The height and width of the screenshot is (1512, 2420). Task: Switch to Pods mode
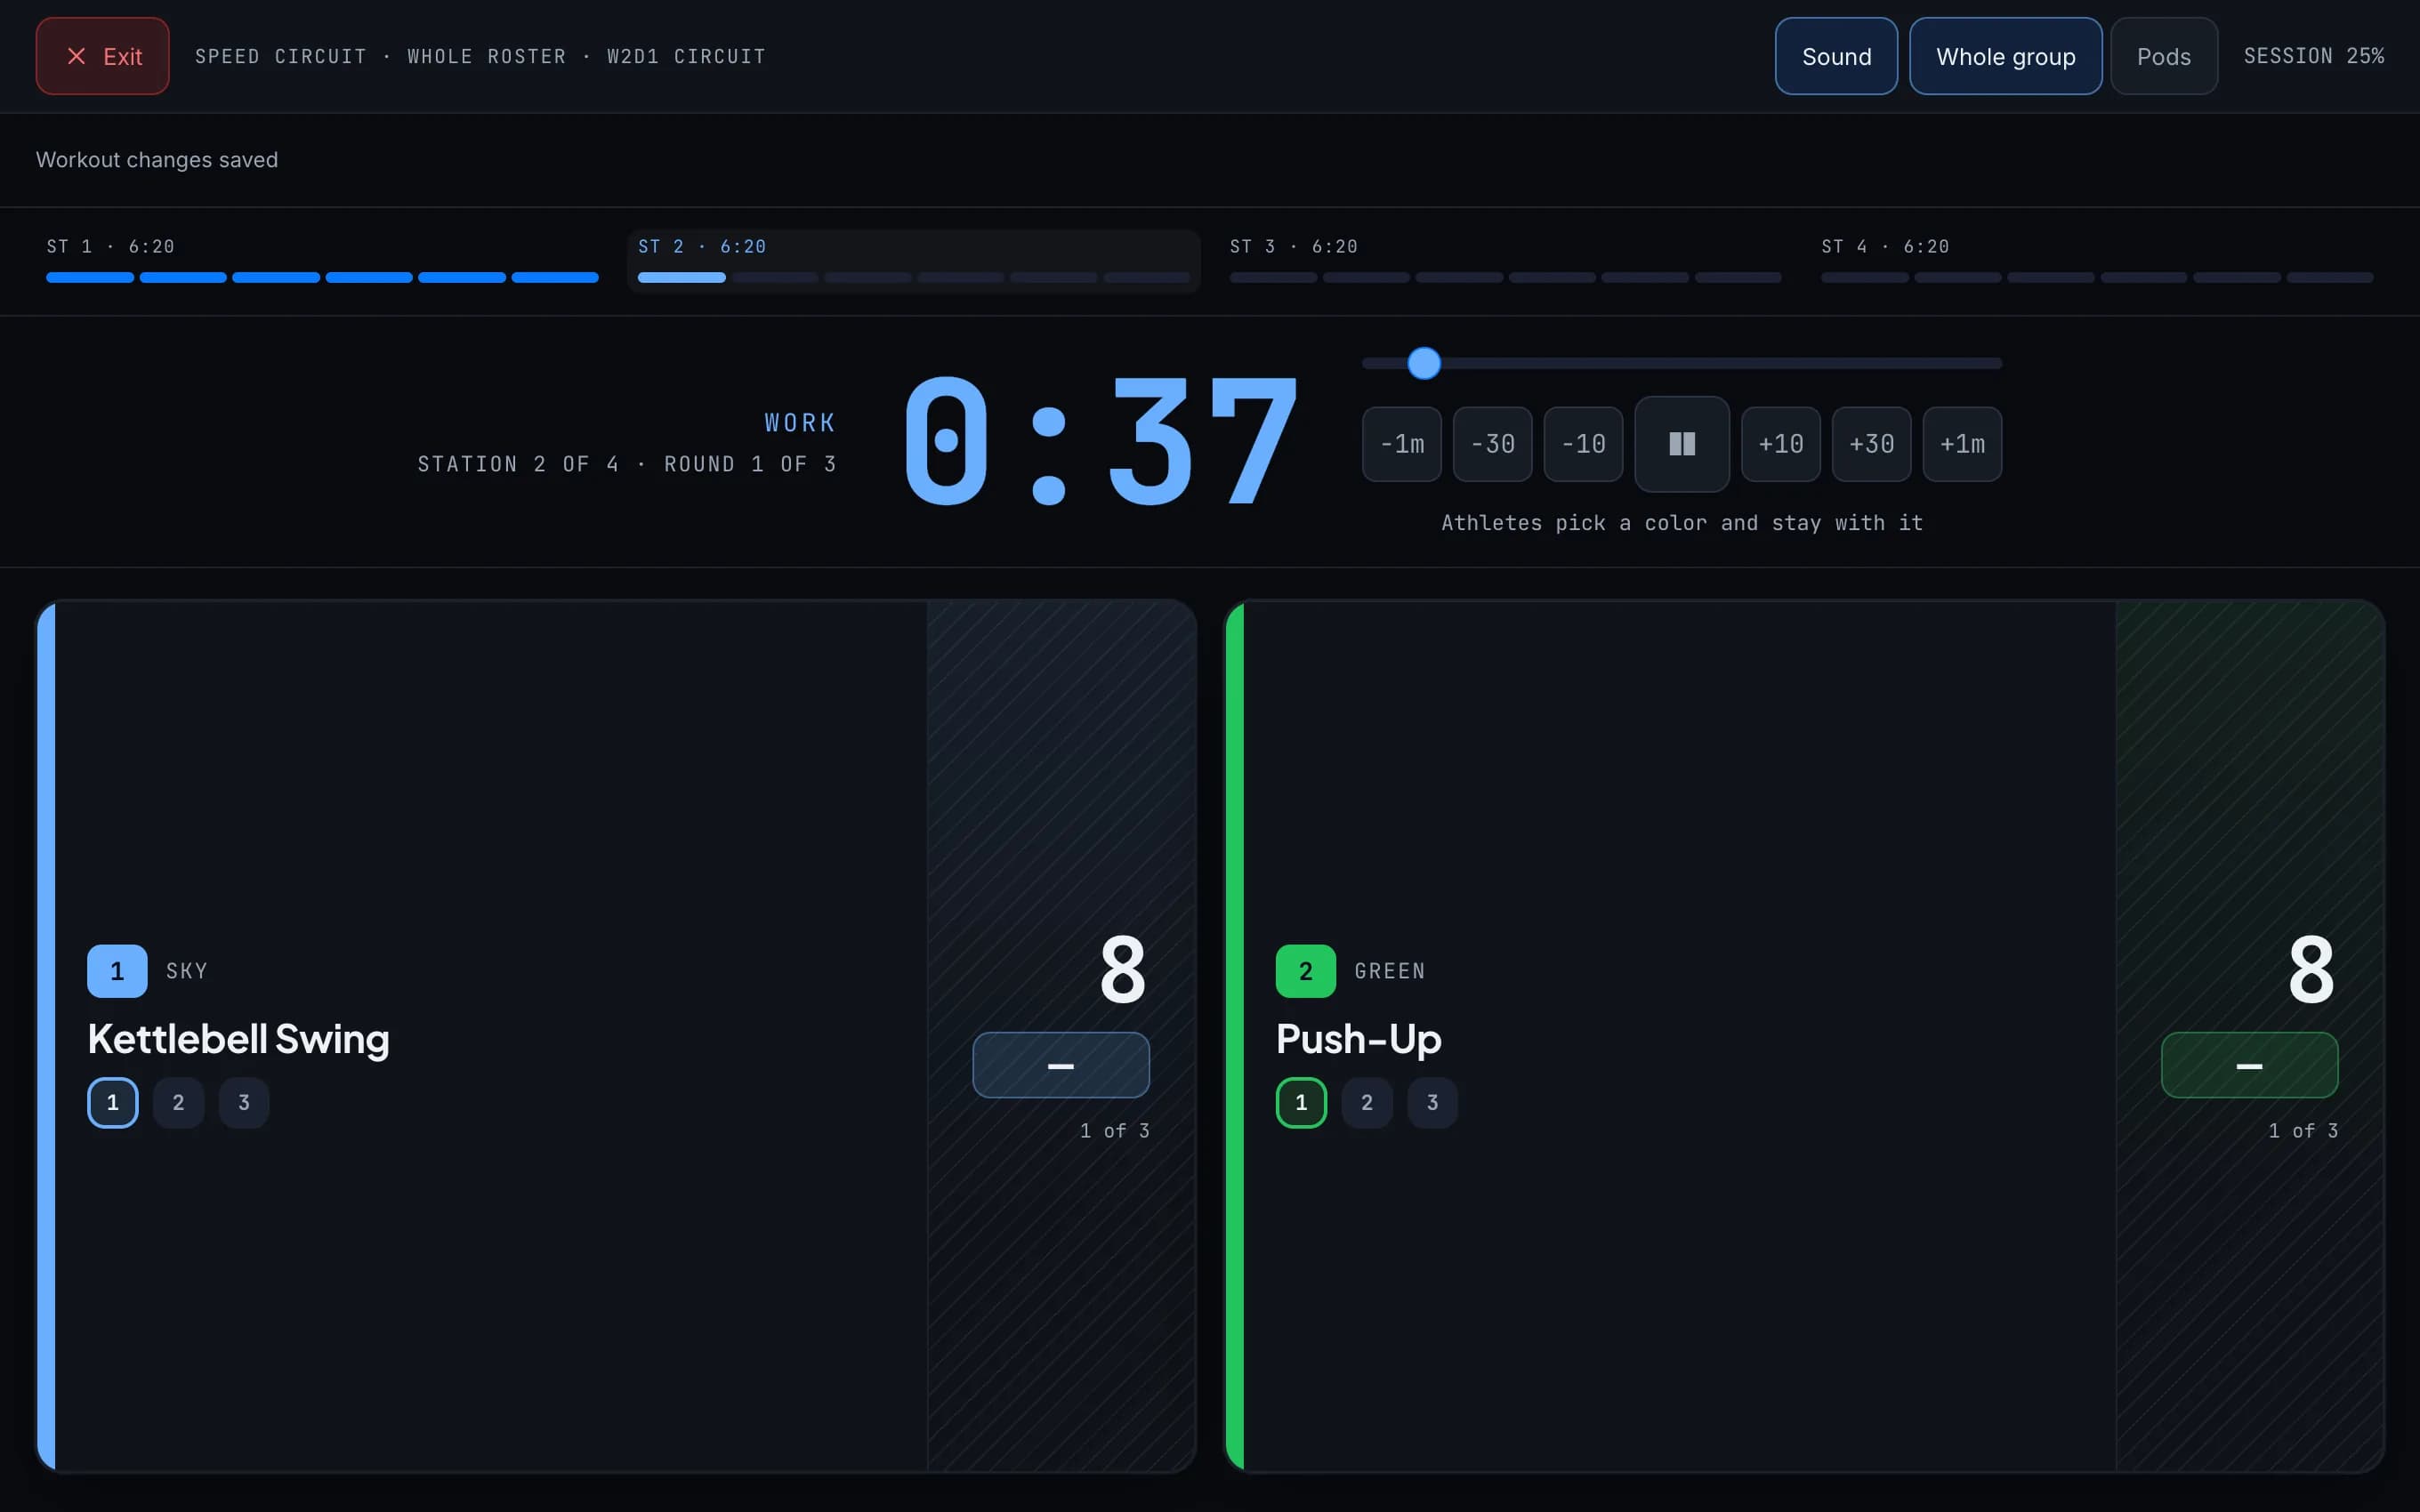pyautogui.click(x=2164, y=56)
